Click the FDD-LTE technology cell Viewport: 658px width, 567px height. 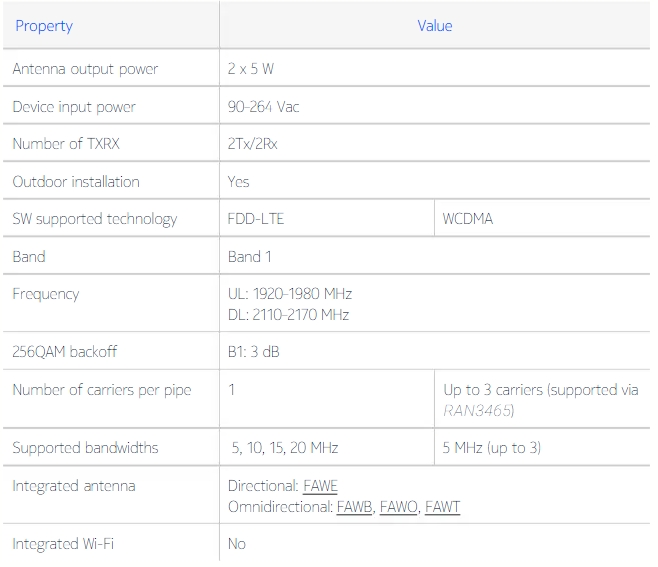tap(256, 219)
